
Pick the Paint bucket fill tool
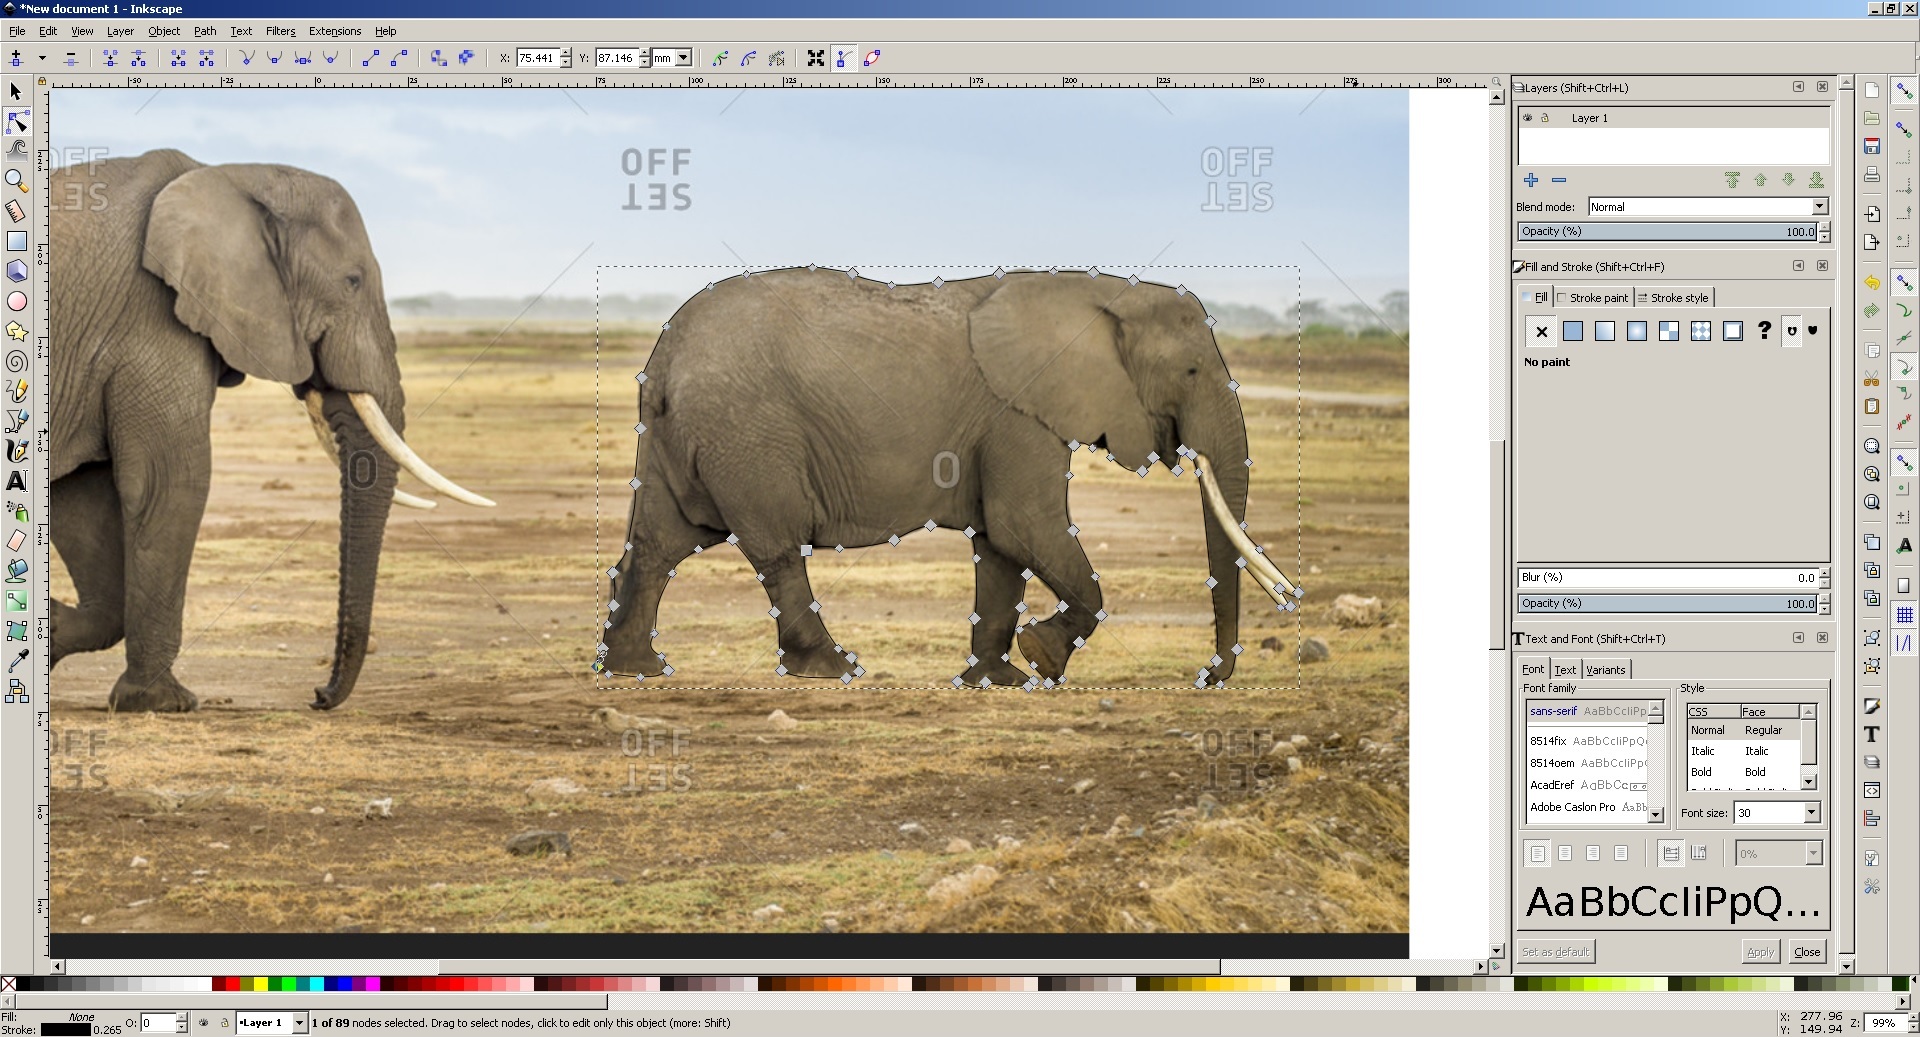click(16, 571)
